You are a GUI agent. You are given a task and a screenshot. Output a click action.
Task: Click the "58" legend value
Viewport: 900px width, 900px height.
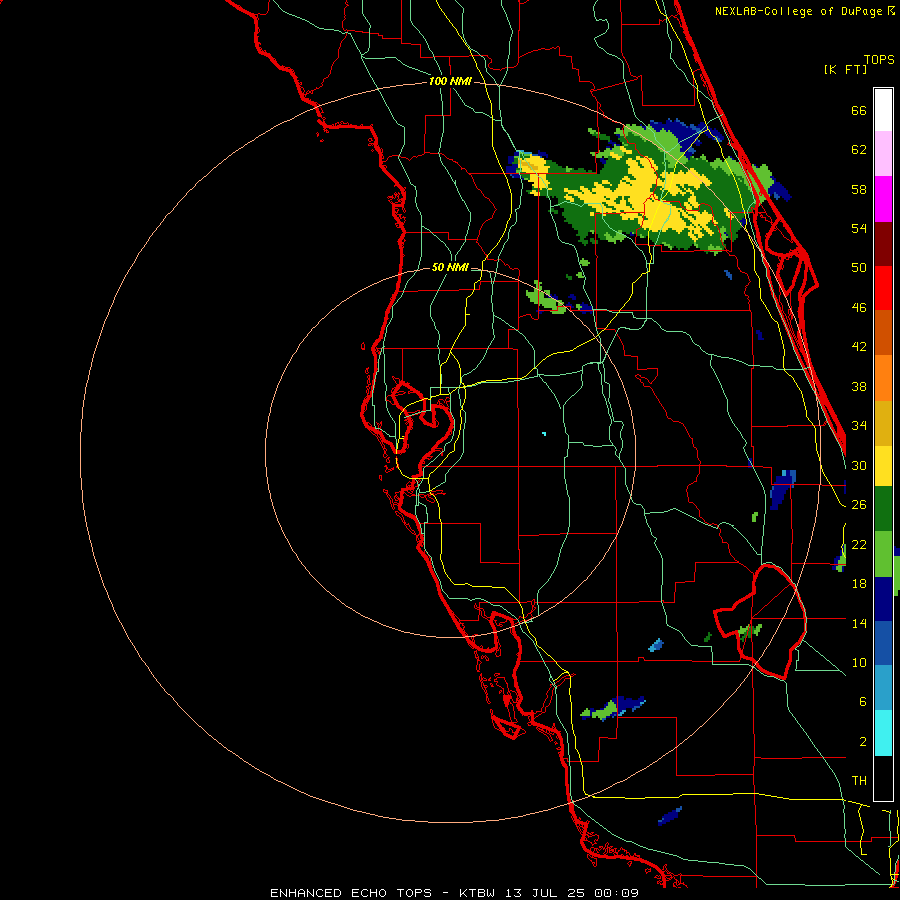pyautogui.click(x=859, y=189)
